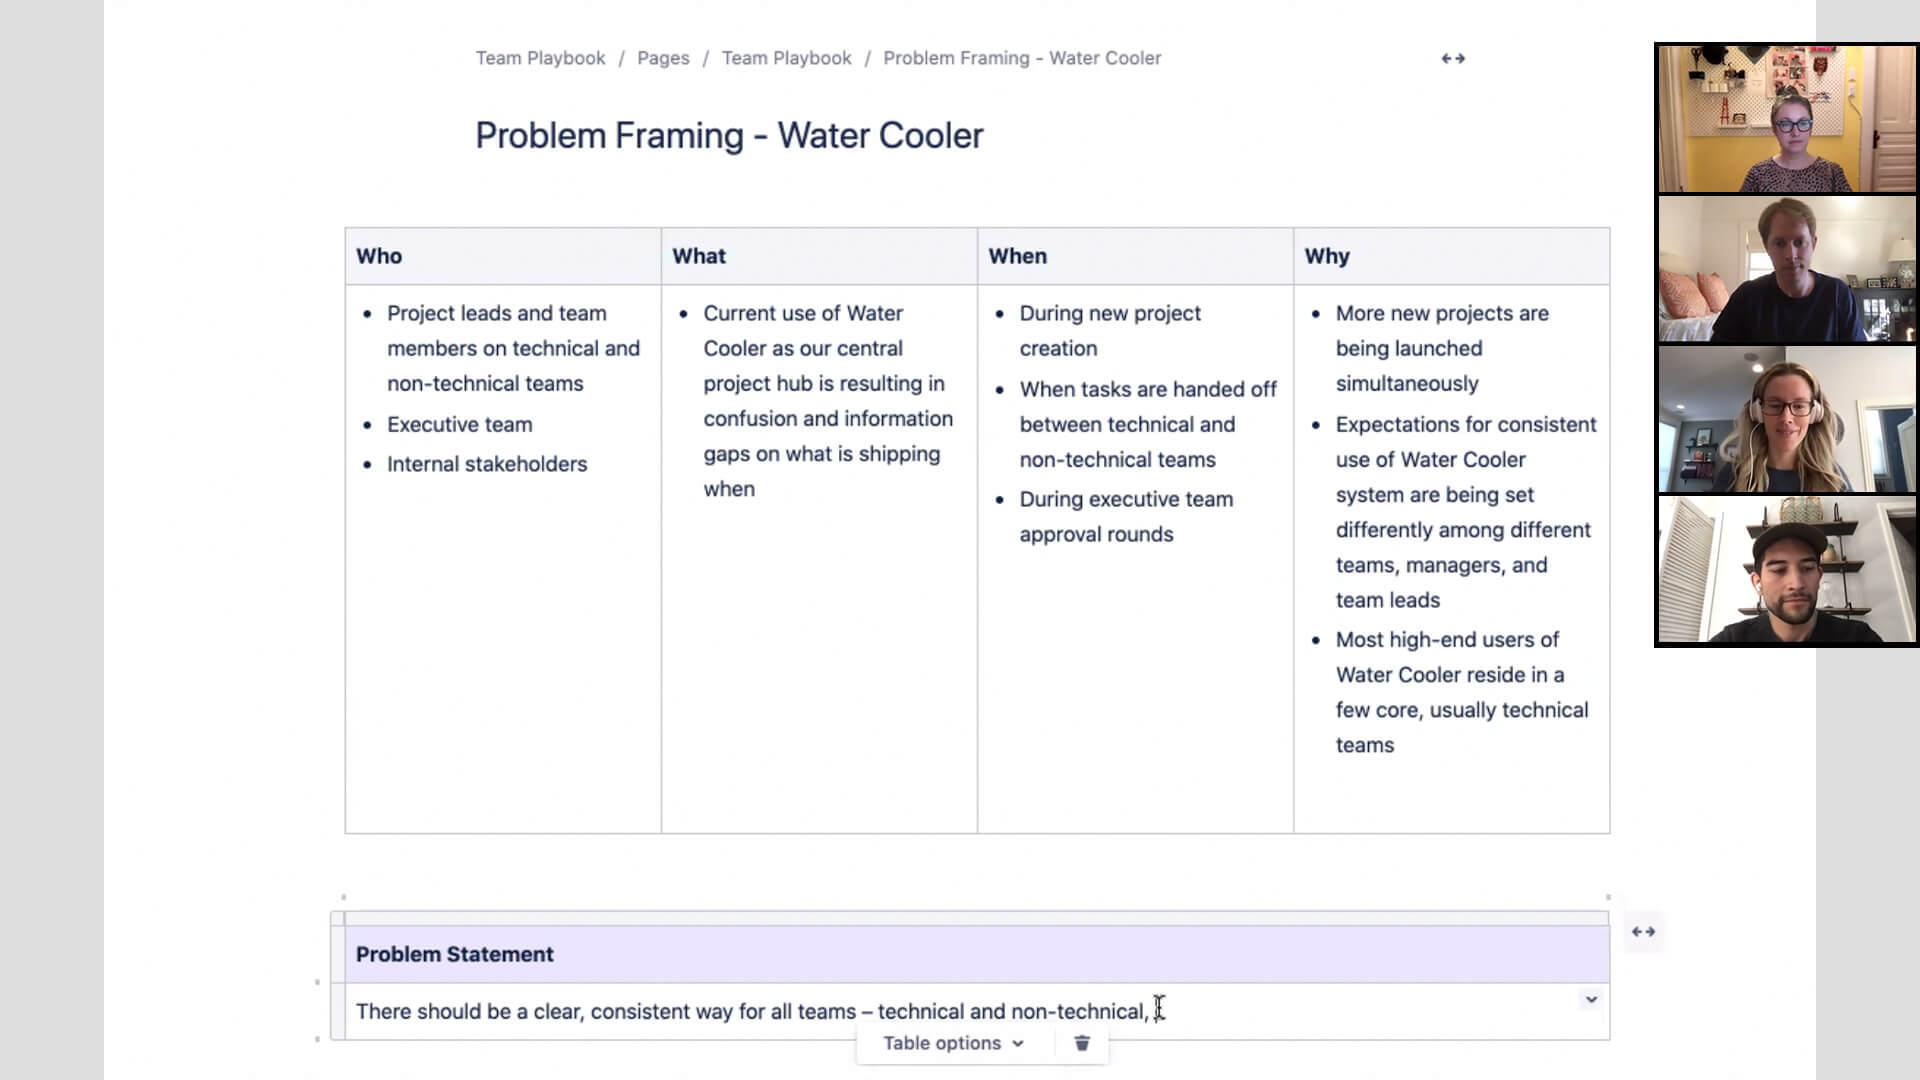Select the Who column header
1920x1080 pixels.
click(x=378, y=255)
